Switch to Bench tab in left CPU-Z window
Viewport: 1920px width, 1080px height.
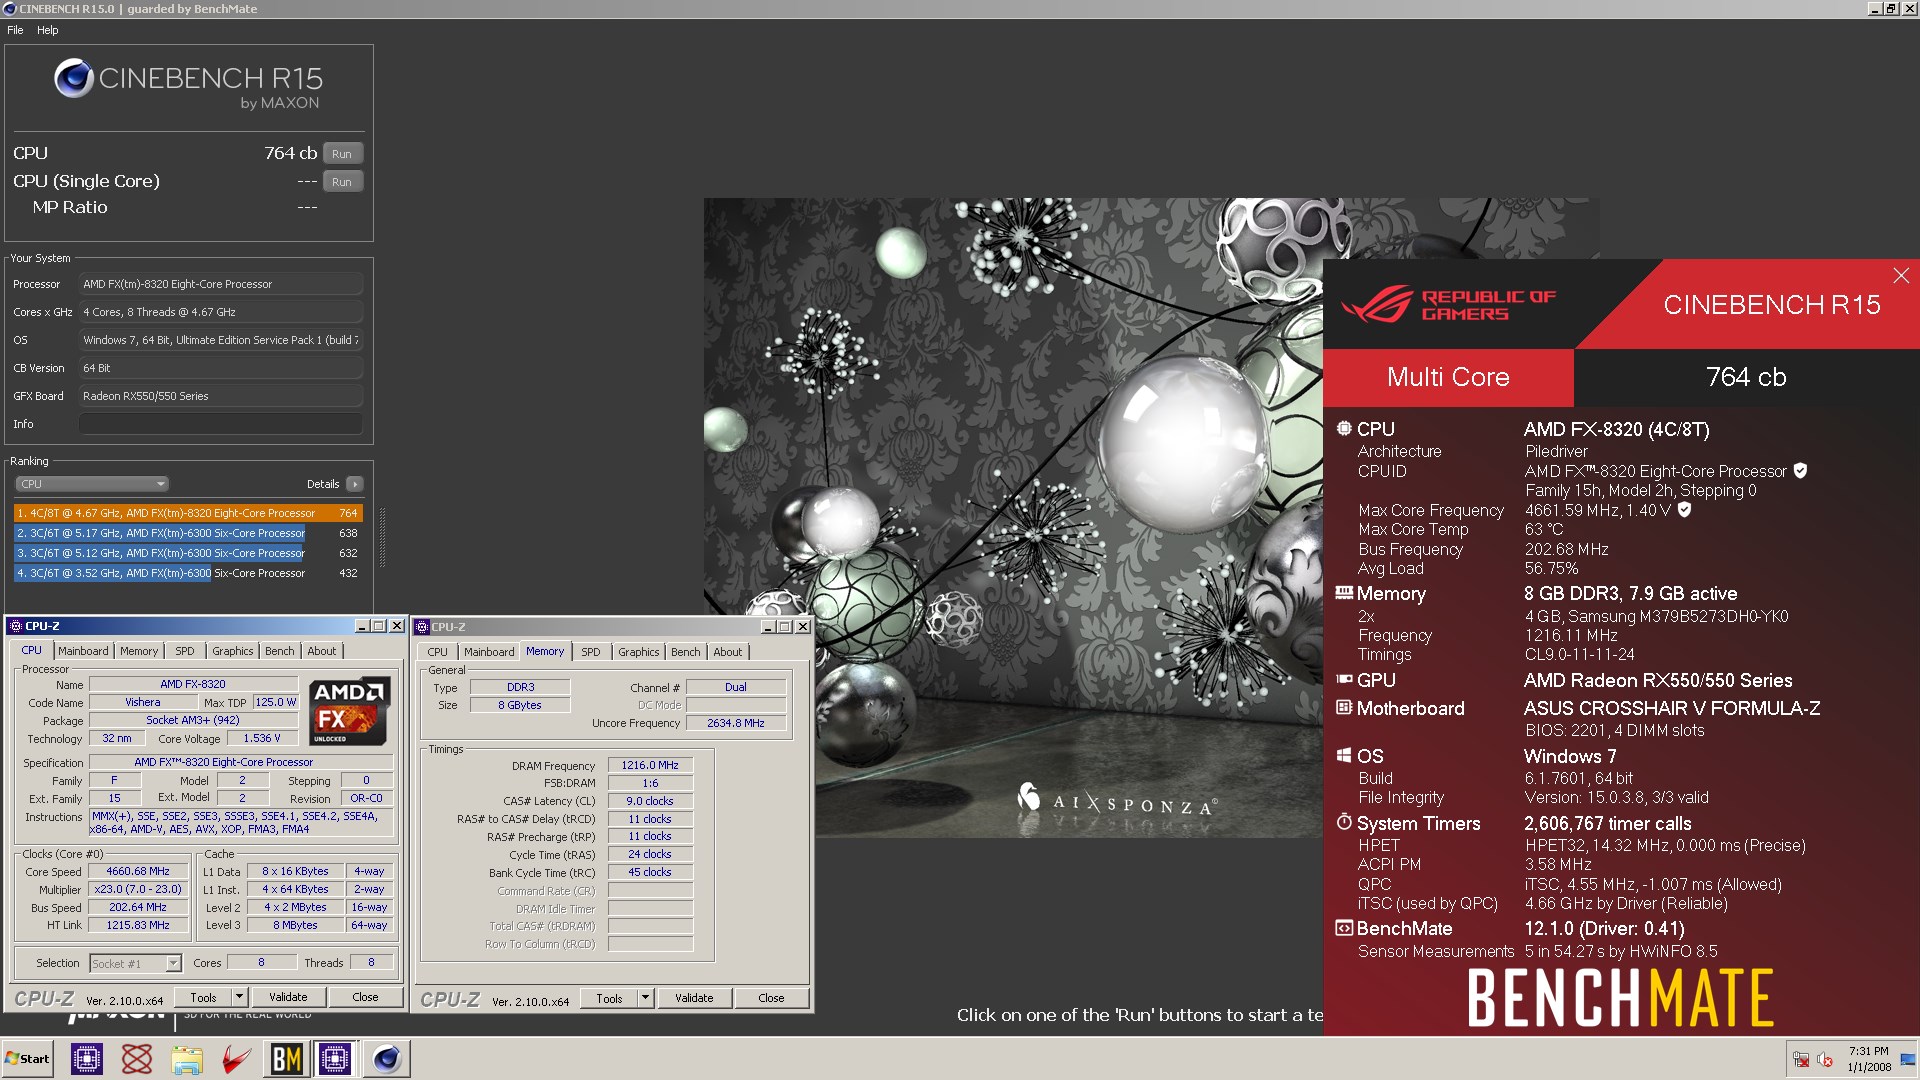coord(280,651)
